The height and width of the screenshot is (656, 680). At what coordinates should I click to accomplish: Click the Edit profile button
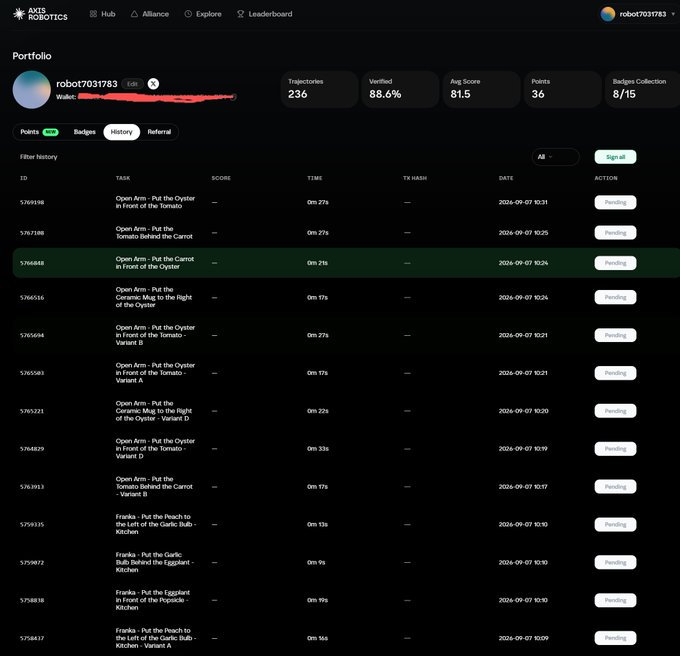pyautogui.click(x=132, y=84)
